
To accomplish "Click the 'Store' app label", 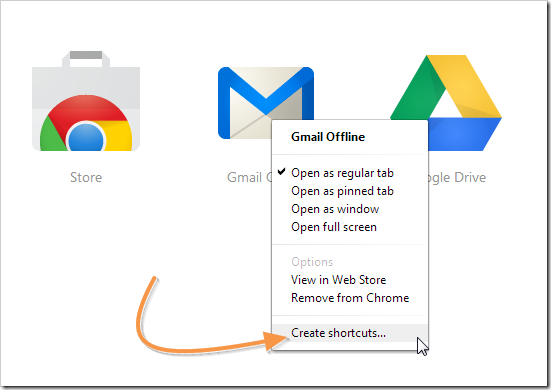I will pos(86,177).
